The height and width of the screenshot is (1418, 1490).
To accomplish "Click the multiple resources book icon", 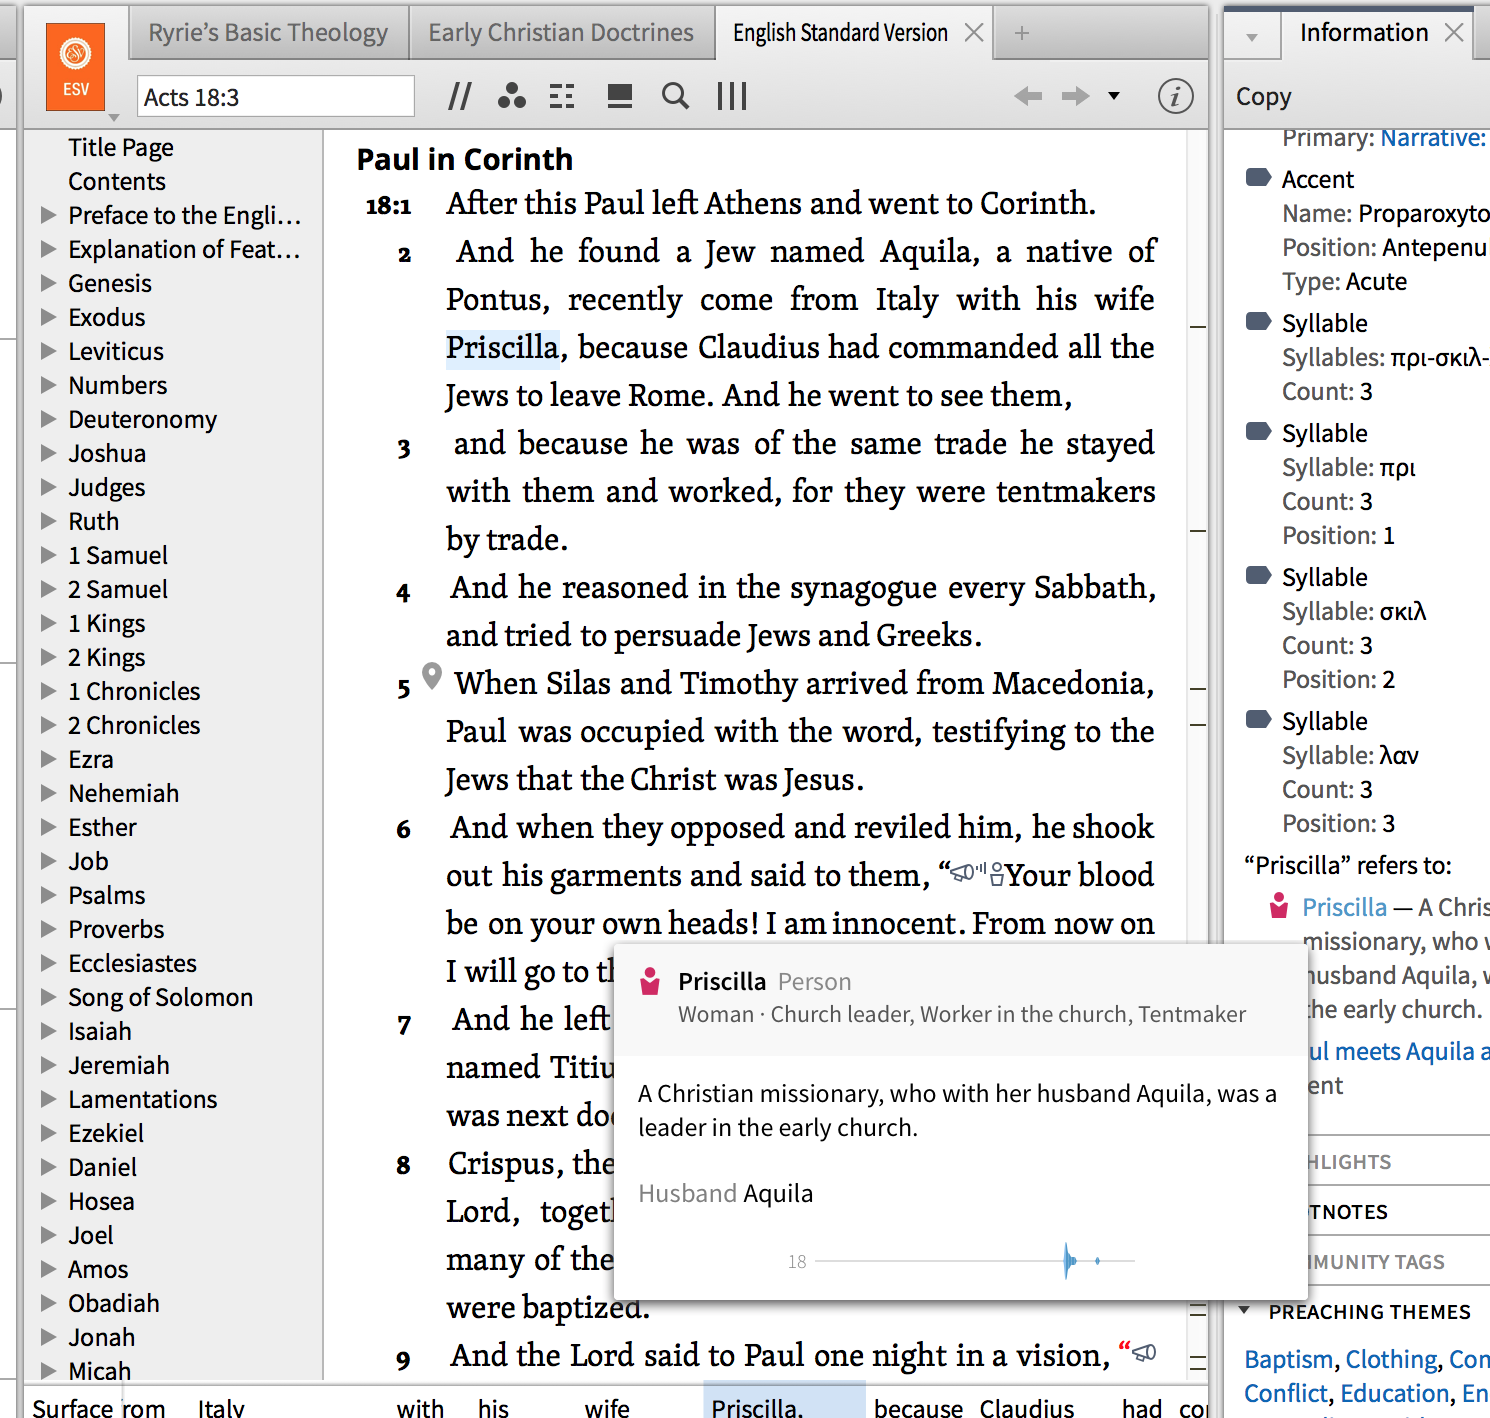I will pyautogui.click(x=620, y=96).
